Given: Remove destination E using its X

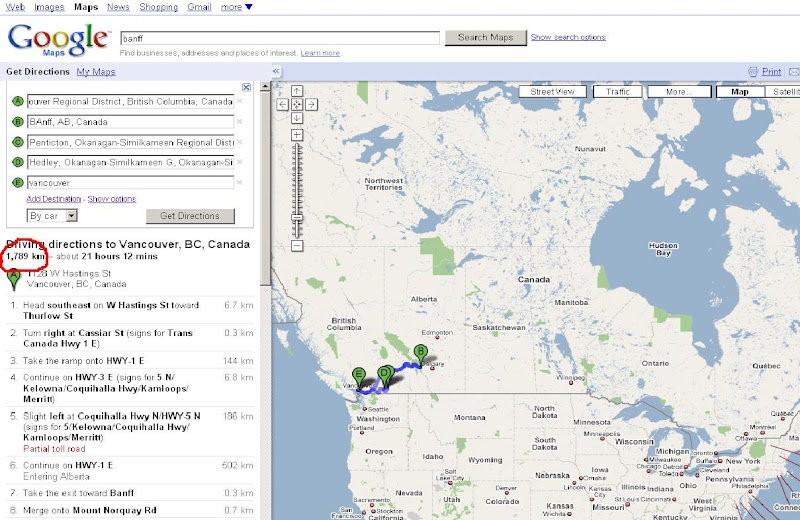Looking at the screenshot, I should click(239, 182).
